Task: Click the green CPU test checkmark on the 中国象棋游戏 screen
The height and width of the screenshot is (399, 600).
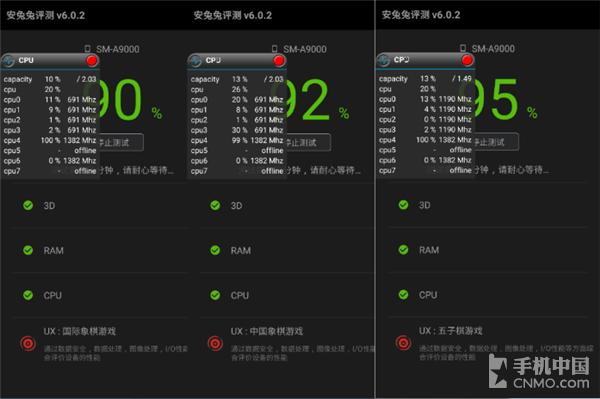Action: [x=215, y=295]
